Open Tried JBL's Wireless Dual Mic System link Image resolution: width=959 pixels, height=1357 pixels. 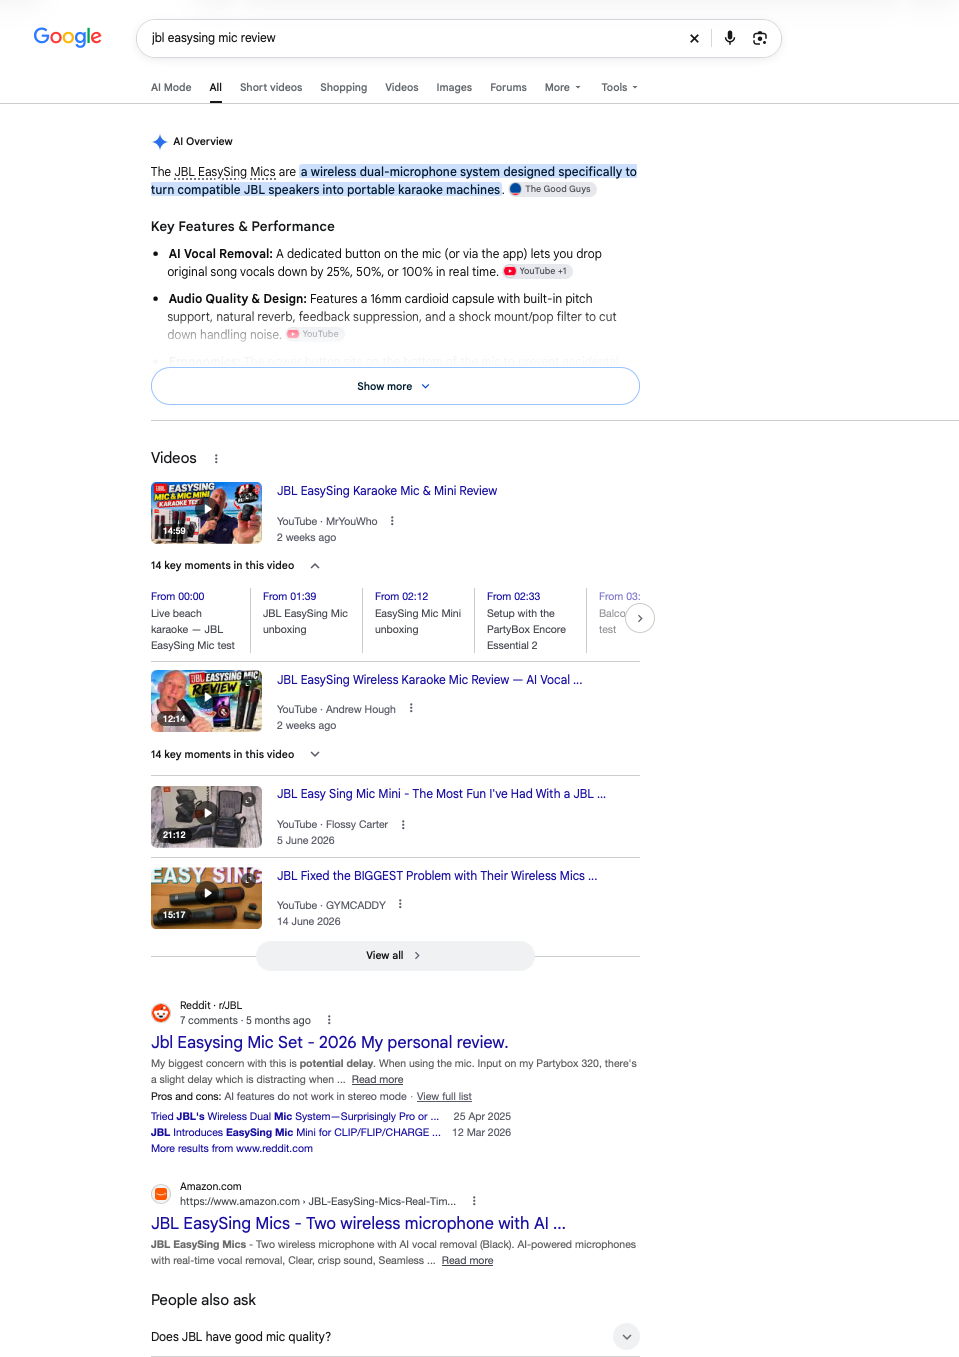click(x=295, y=1117)
